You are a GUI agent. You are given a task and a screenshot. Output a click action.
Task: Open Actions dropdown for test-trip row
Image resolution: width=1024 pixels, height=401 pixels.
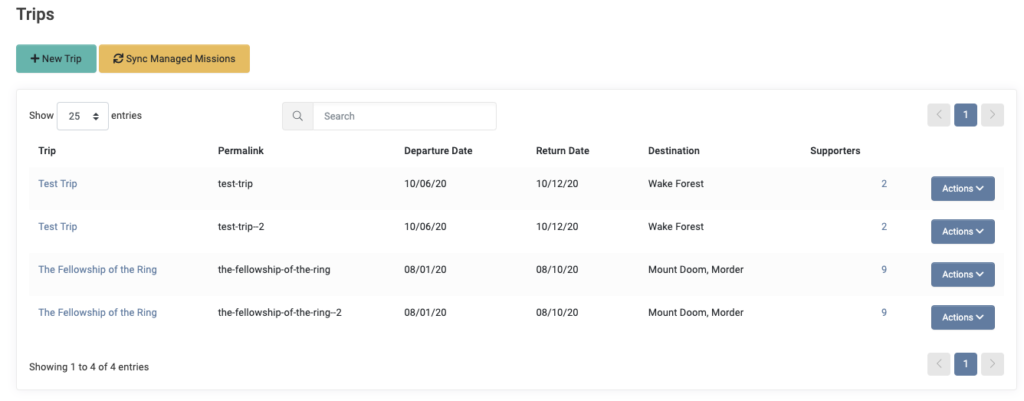pyautogui.click(x=963, y=188)
